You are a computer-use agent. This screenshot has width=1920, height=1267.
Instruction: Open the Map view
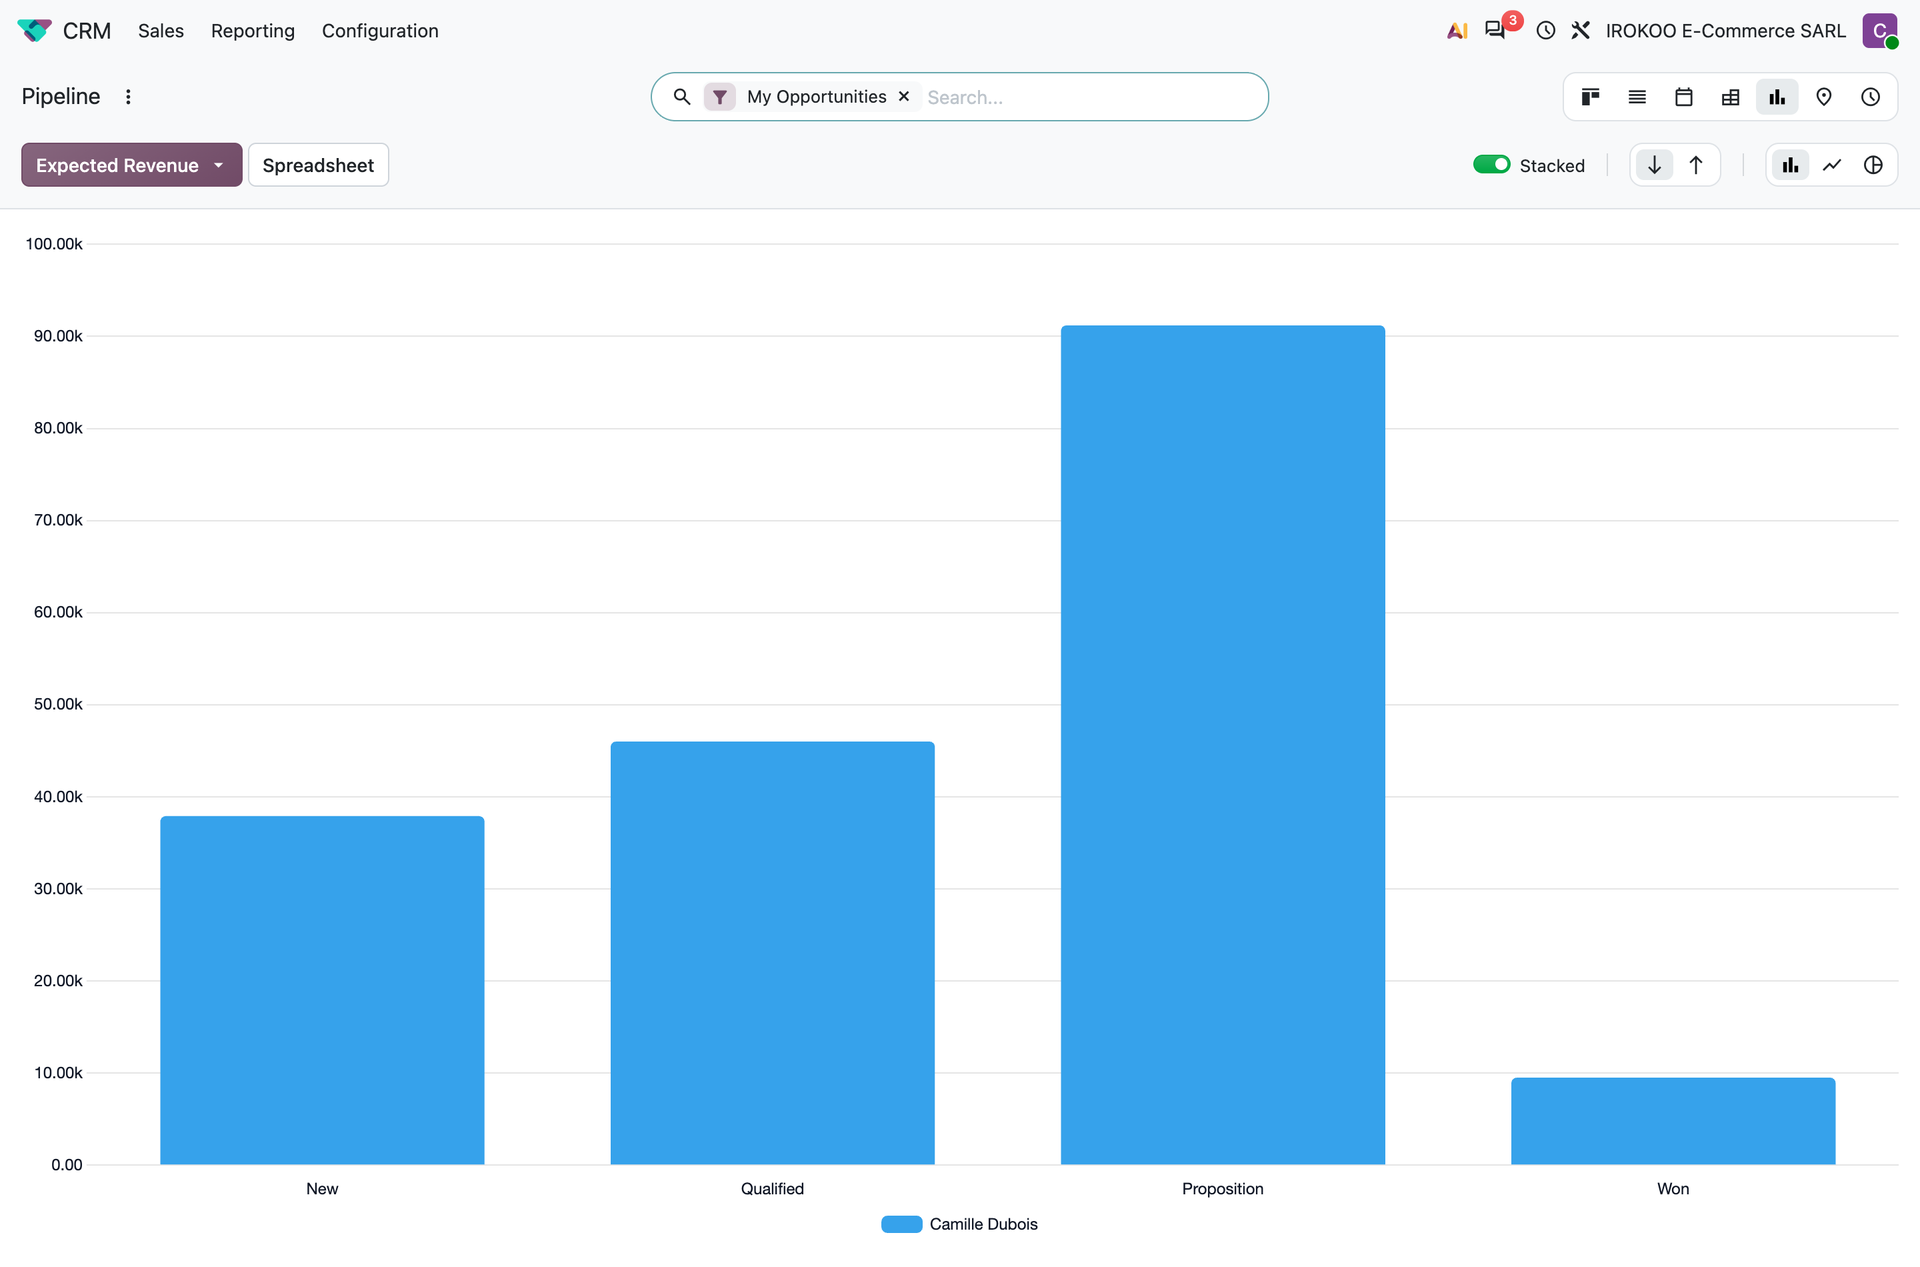(1824, 97)
